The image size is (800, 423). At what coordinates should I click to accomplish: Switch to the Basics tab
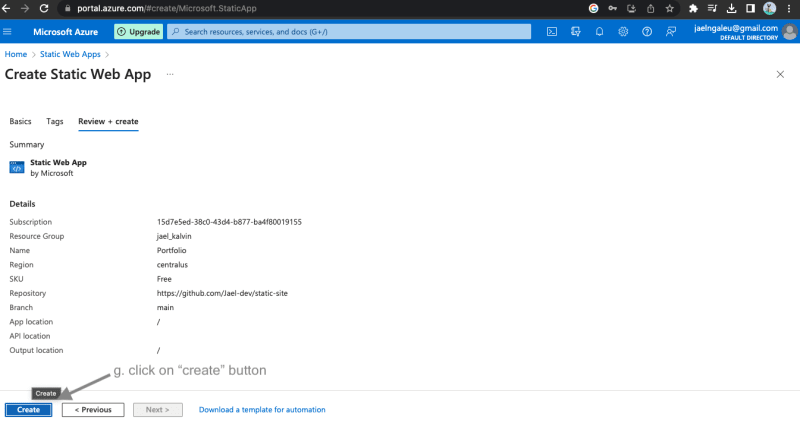tap(20, 121)
